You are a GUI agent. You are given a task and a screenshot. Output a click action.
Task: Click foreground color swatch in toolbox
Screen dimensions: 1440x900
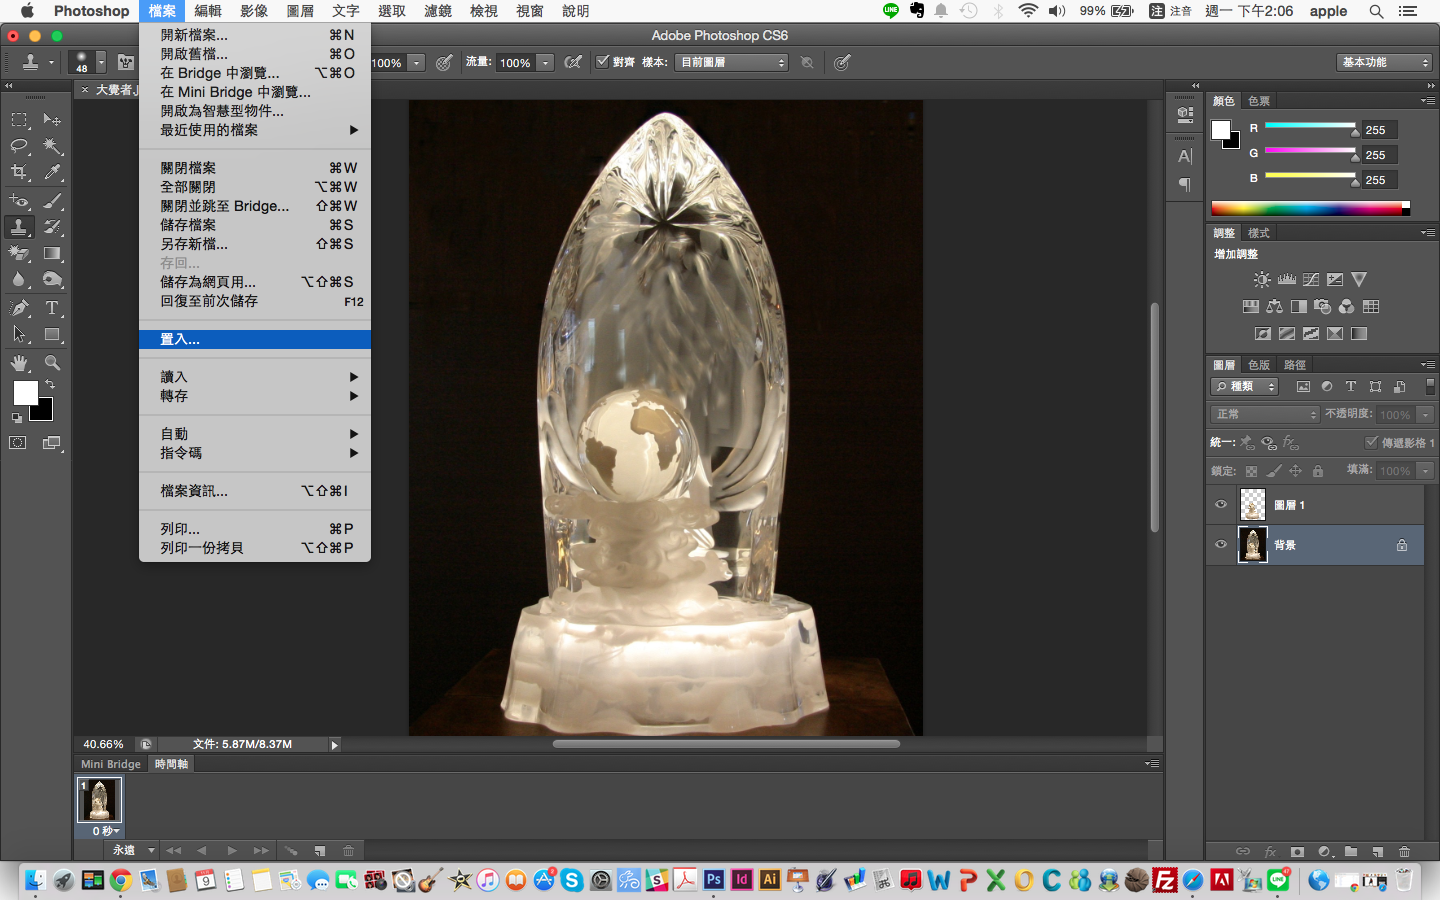pos(25,393)
